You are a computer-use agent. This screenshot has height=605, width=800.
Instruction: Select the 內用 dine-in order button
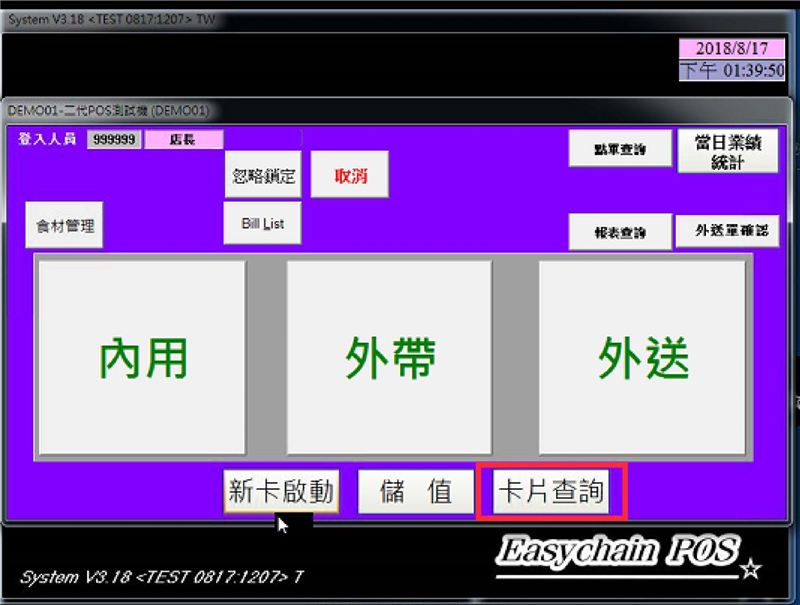[x=141, y=358]
